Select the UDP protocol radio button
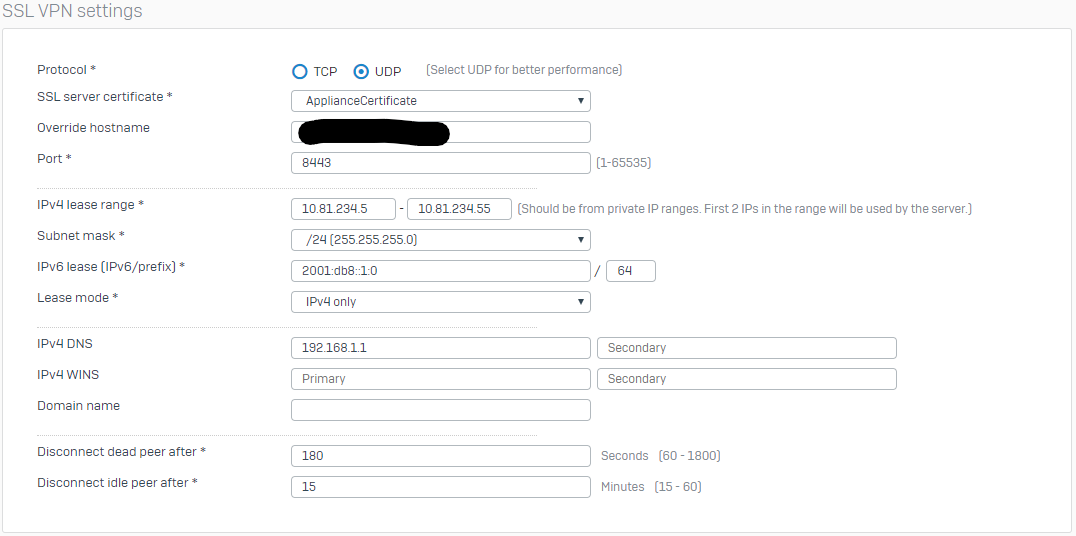1076x536 pixels. point(362,71)
